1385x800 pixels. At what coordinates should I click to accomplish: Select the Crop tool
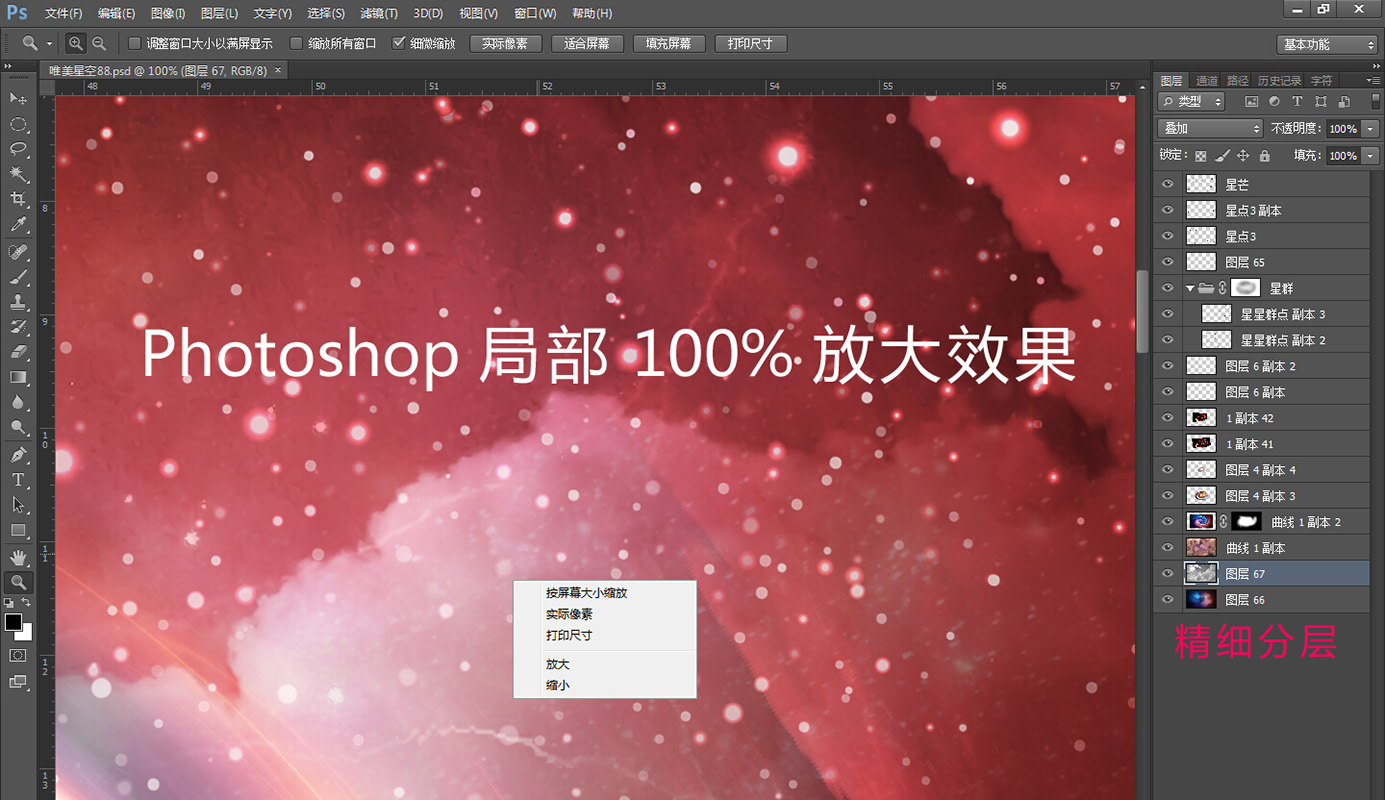18,200
